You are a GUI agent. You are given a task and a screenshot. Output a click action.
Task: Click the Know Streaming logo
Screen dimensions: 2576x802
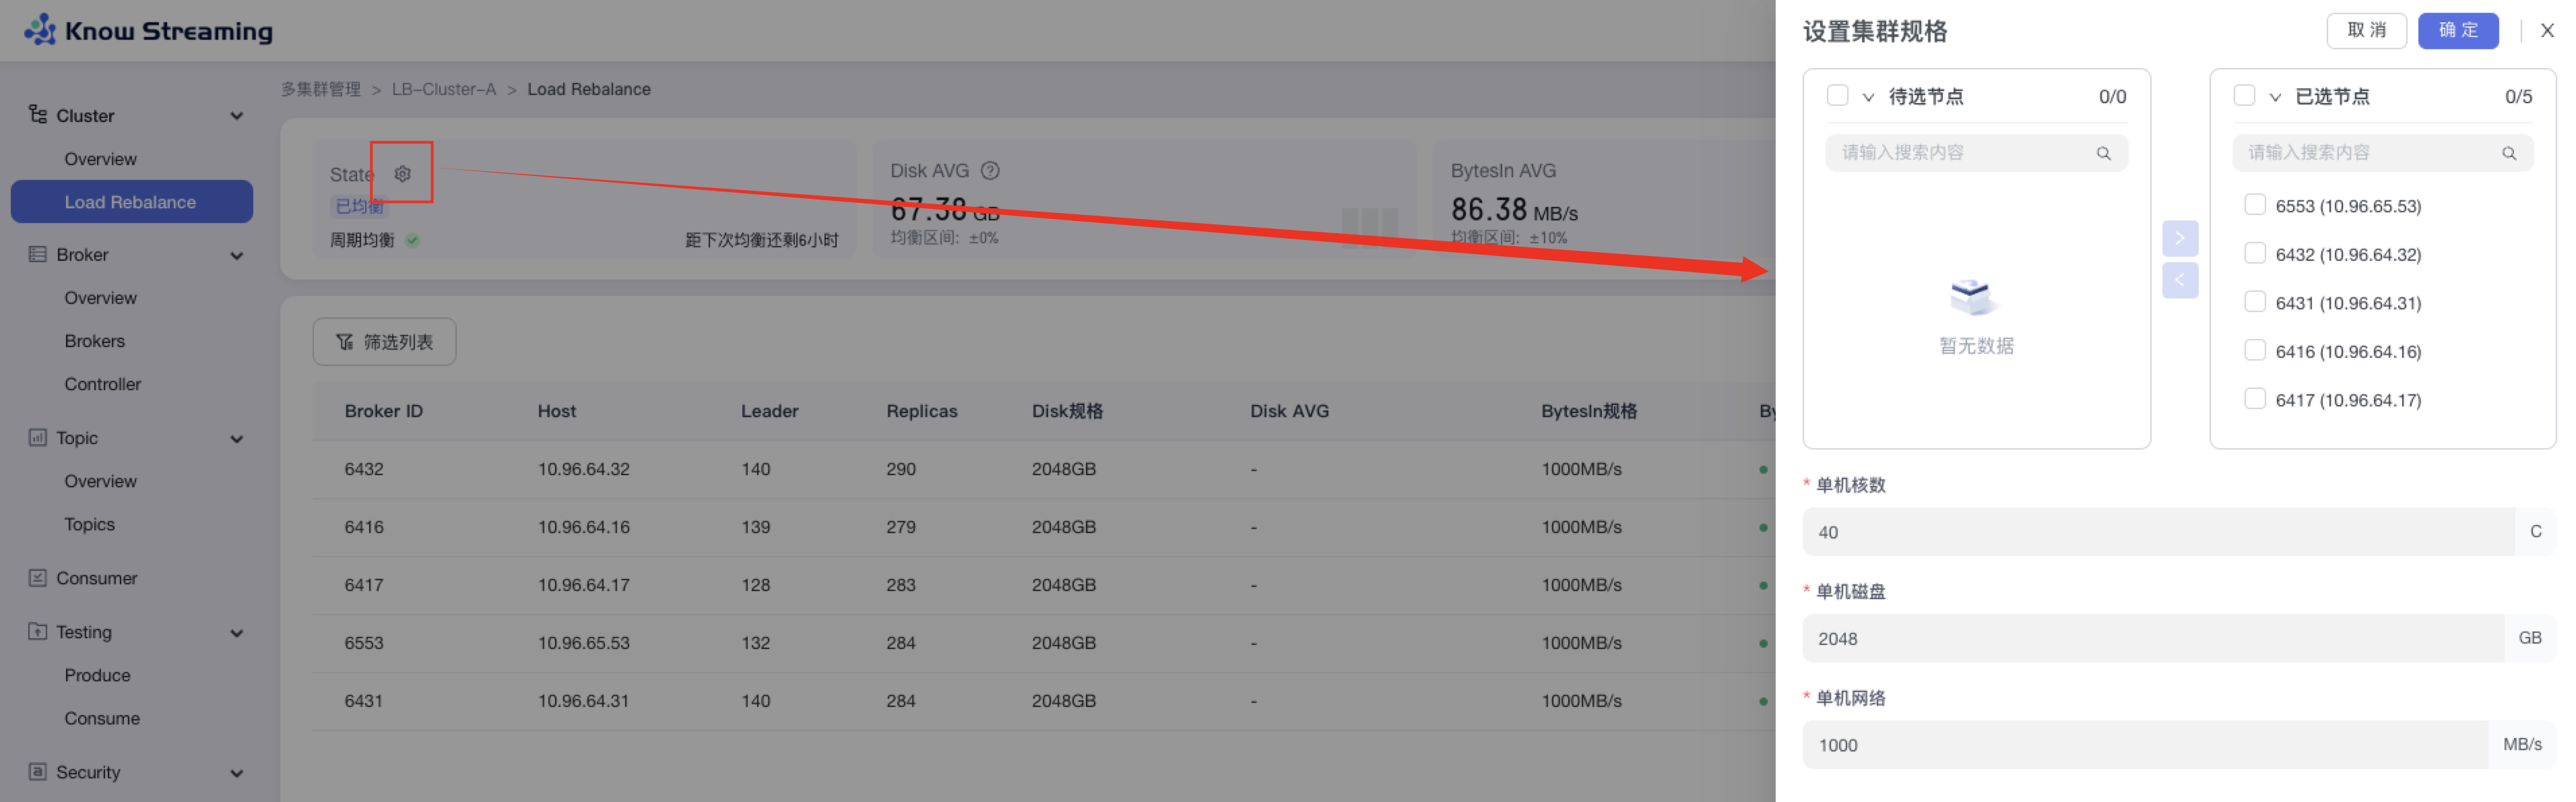click(148, 30)
